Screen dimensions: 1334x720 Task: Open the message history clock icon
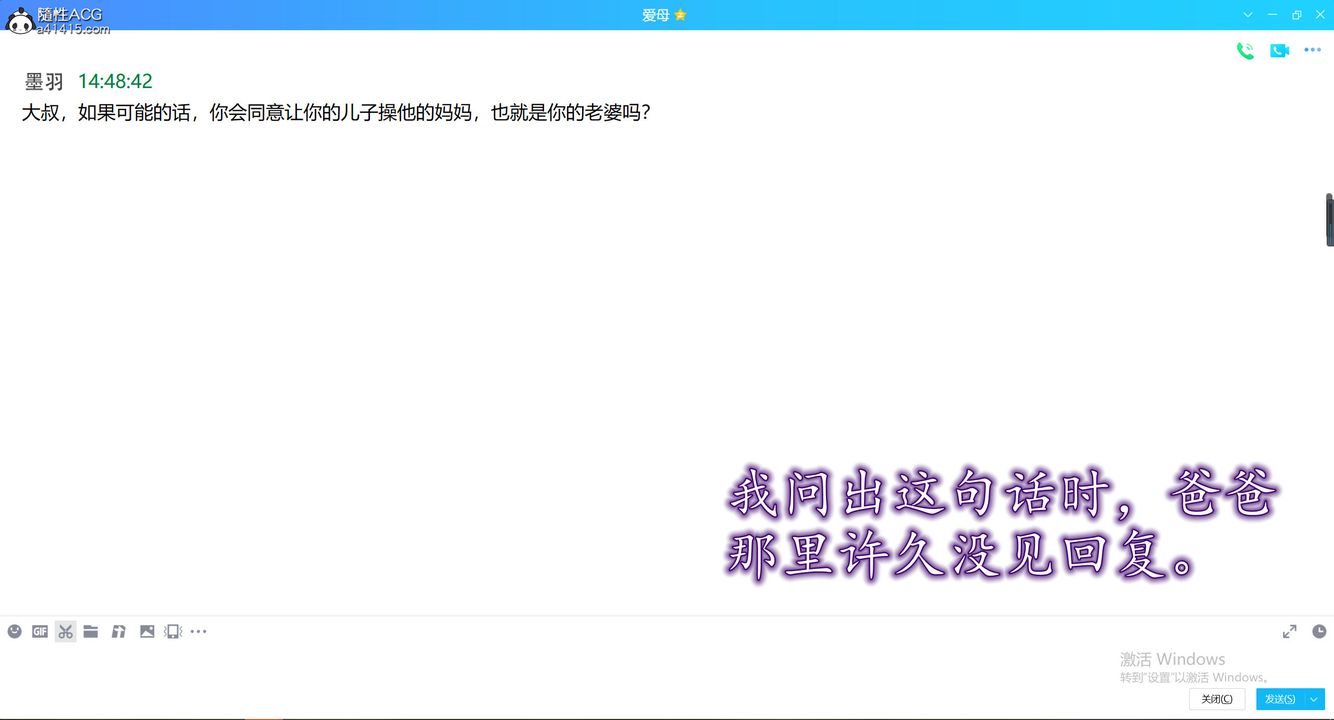pos(1319,631)
